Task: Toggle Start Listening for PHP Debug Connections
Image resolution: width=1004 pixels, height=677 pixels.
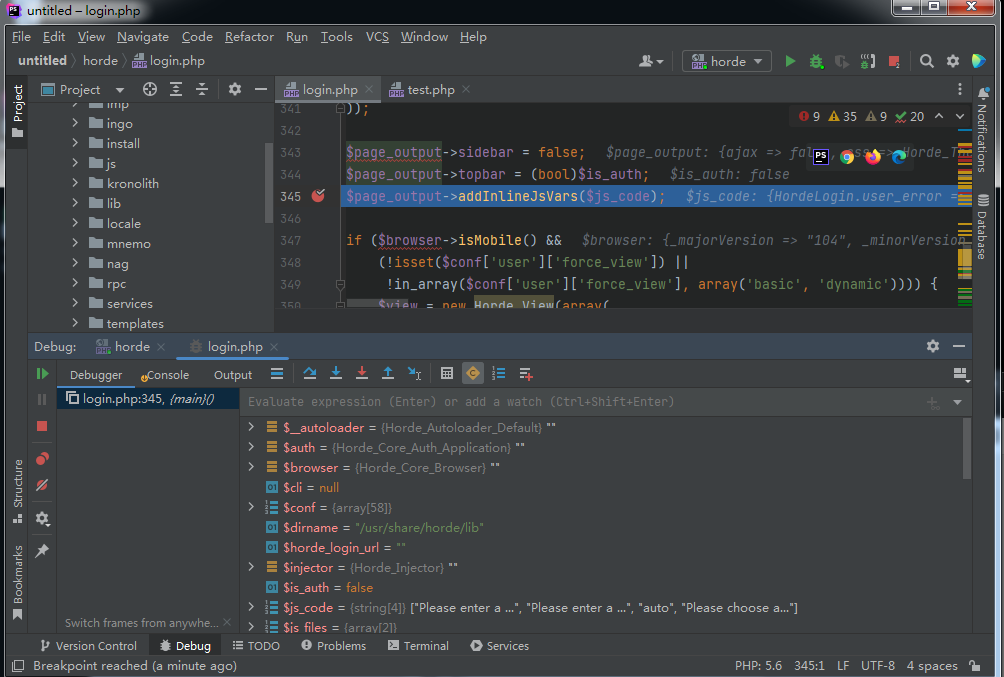Action: point(868,61)
